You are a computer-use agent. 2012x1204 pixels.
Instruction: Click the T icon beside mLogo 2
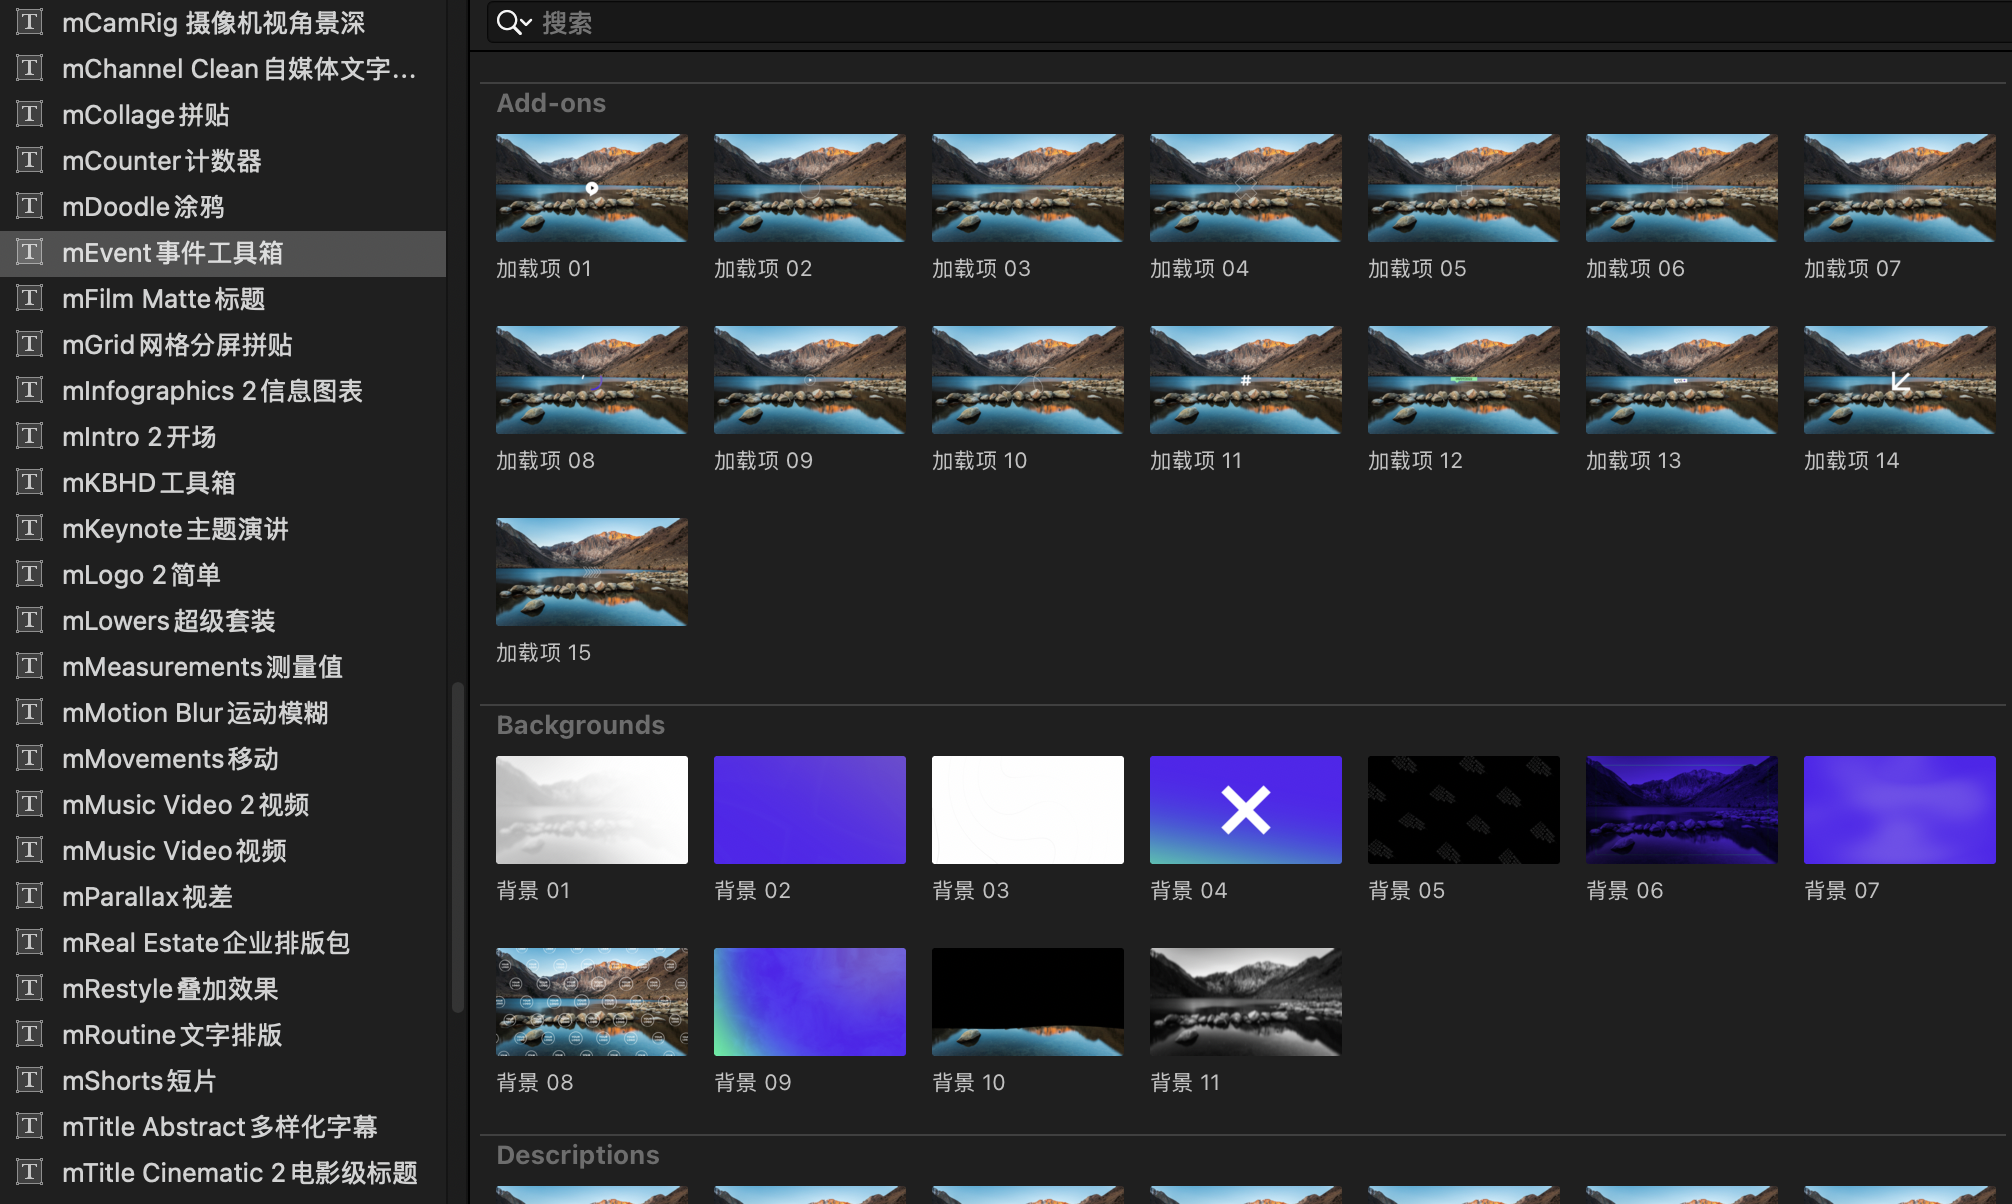click(x=30, y=574)
